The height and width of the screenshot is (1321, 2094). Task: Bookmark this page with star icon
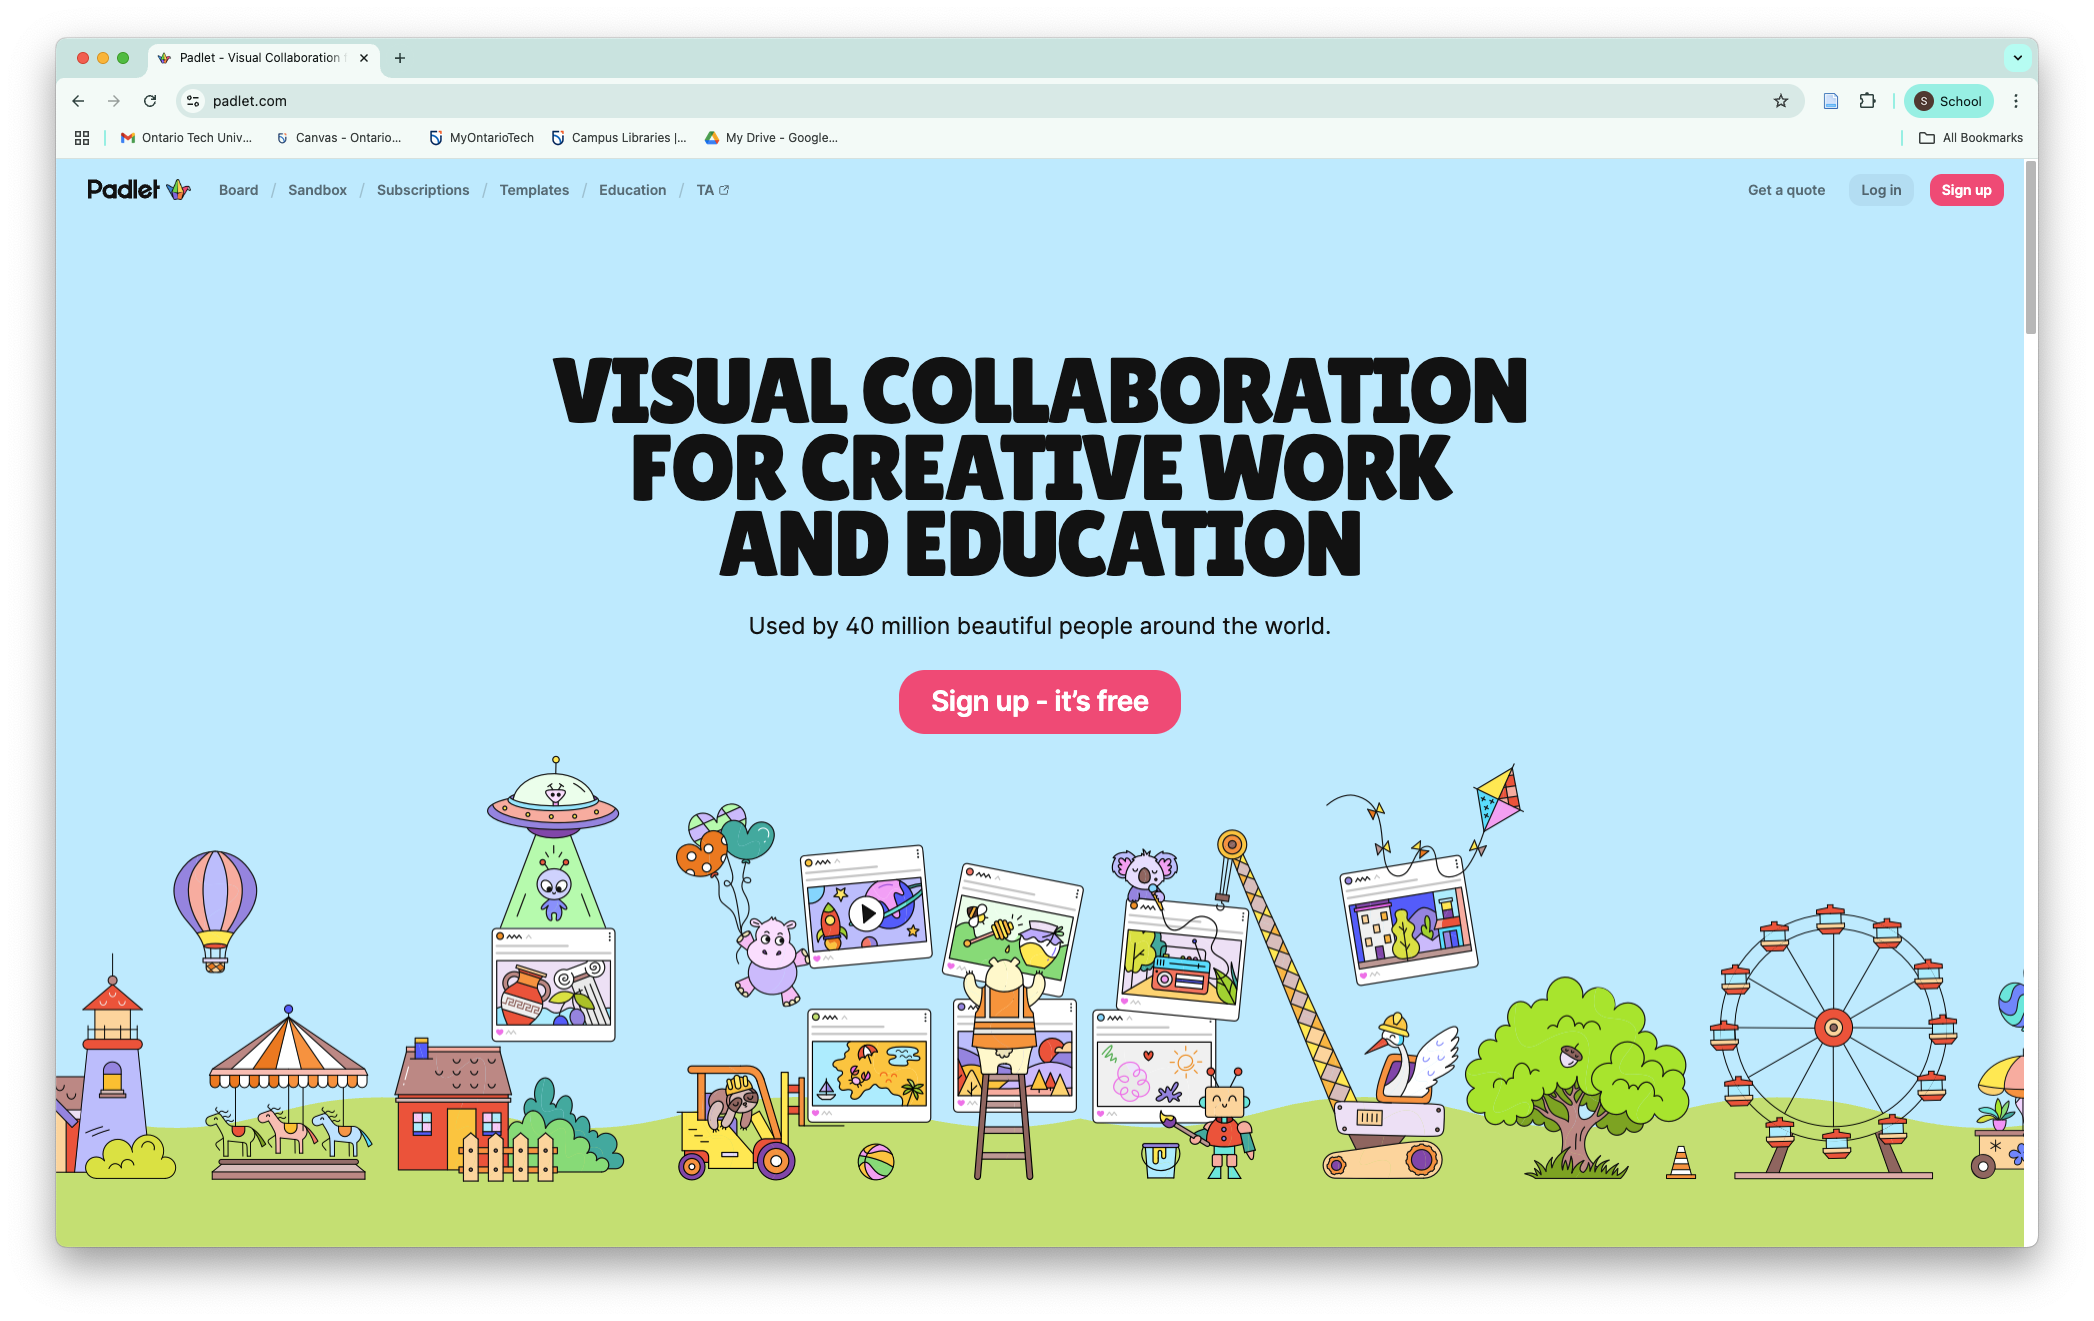[x=1780, y=101]
